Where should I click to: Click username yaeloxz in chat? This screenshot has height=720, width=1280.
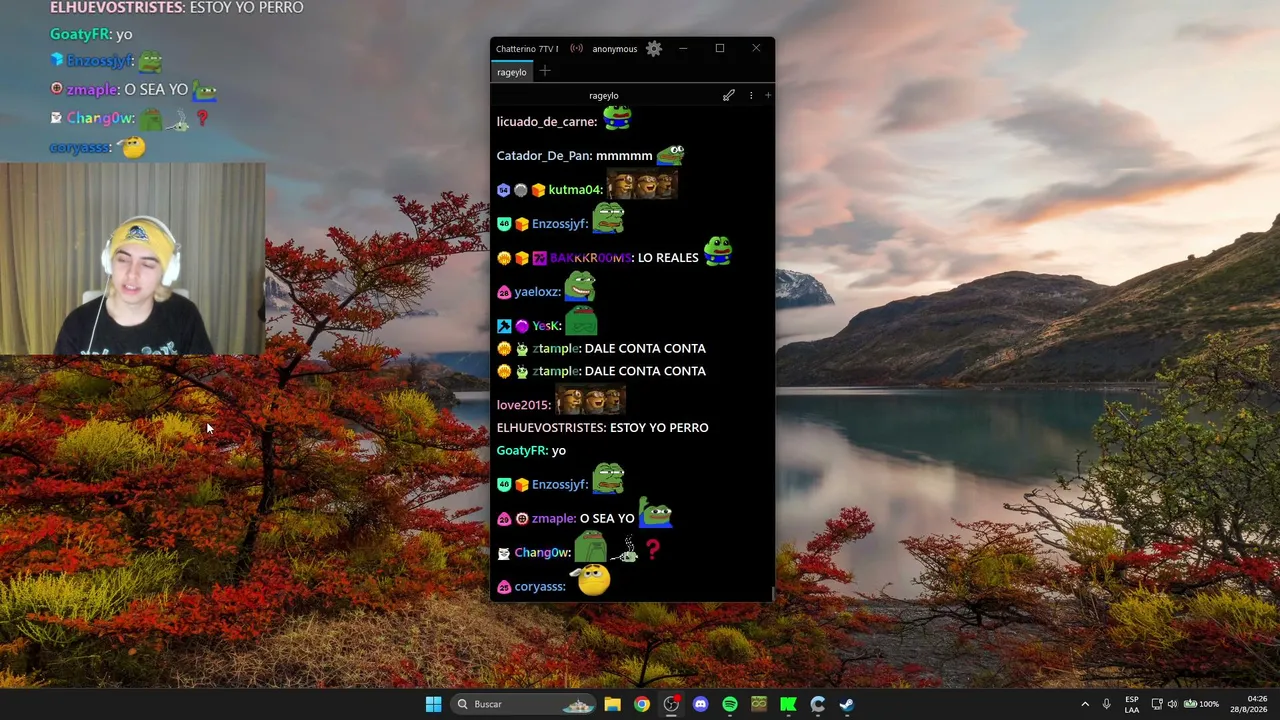click(537, 292)
